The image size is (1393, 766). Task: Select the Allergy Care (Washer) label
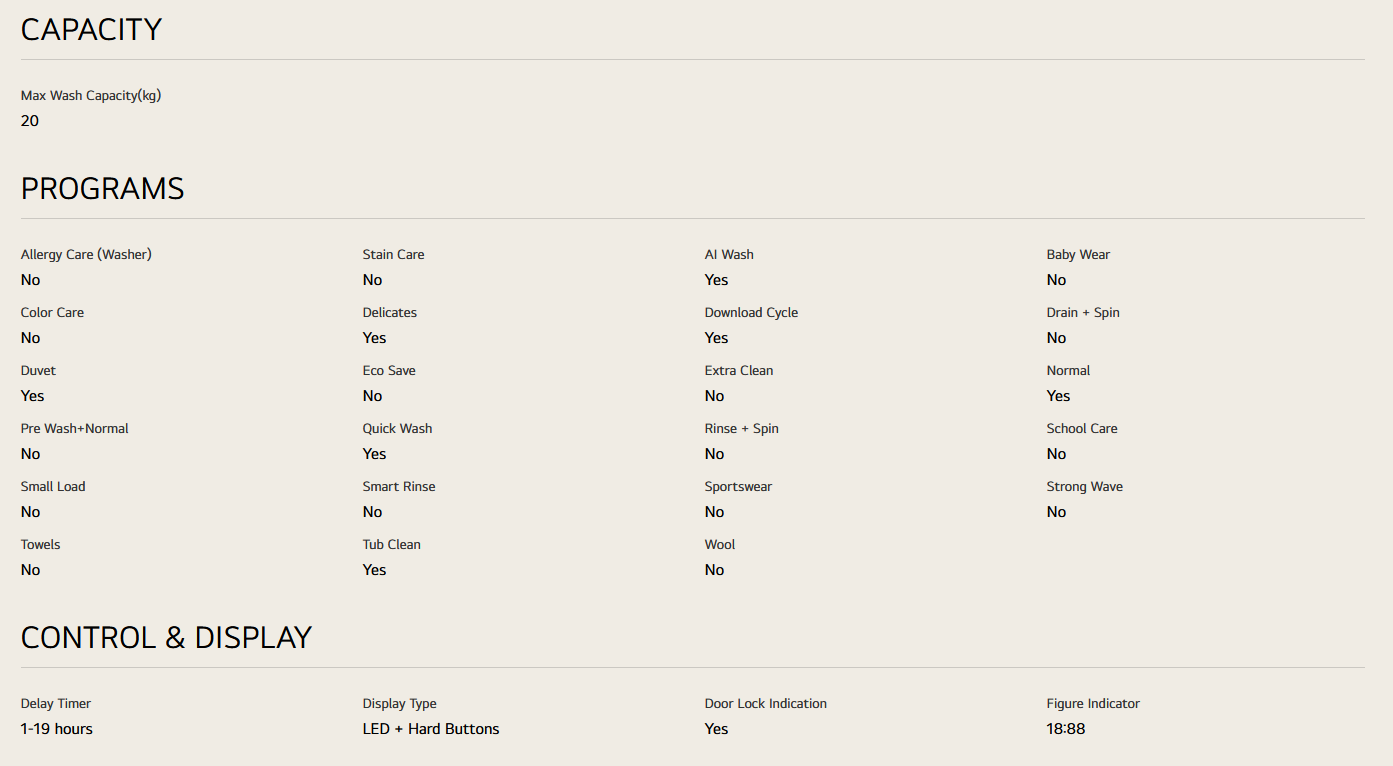[x=86, y=255]
